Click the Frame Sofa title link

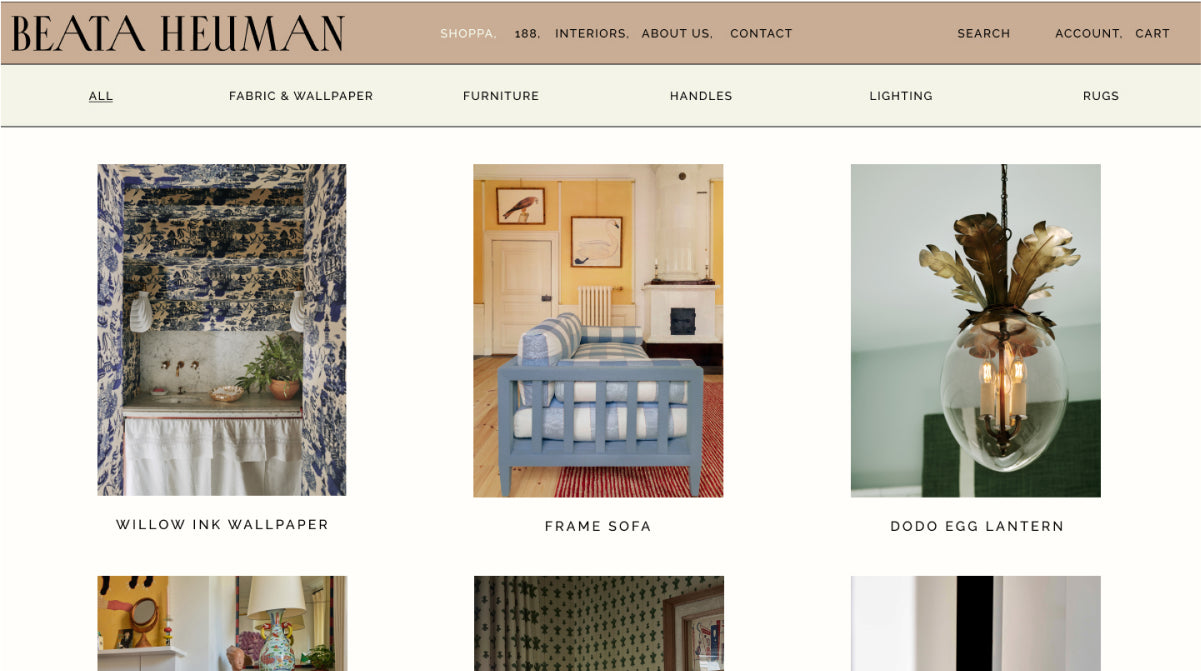pos(598,526)
